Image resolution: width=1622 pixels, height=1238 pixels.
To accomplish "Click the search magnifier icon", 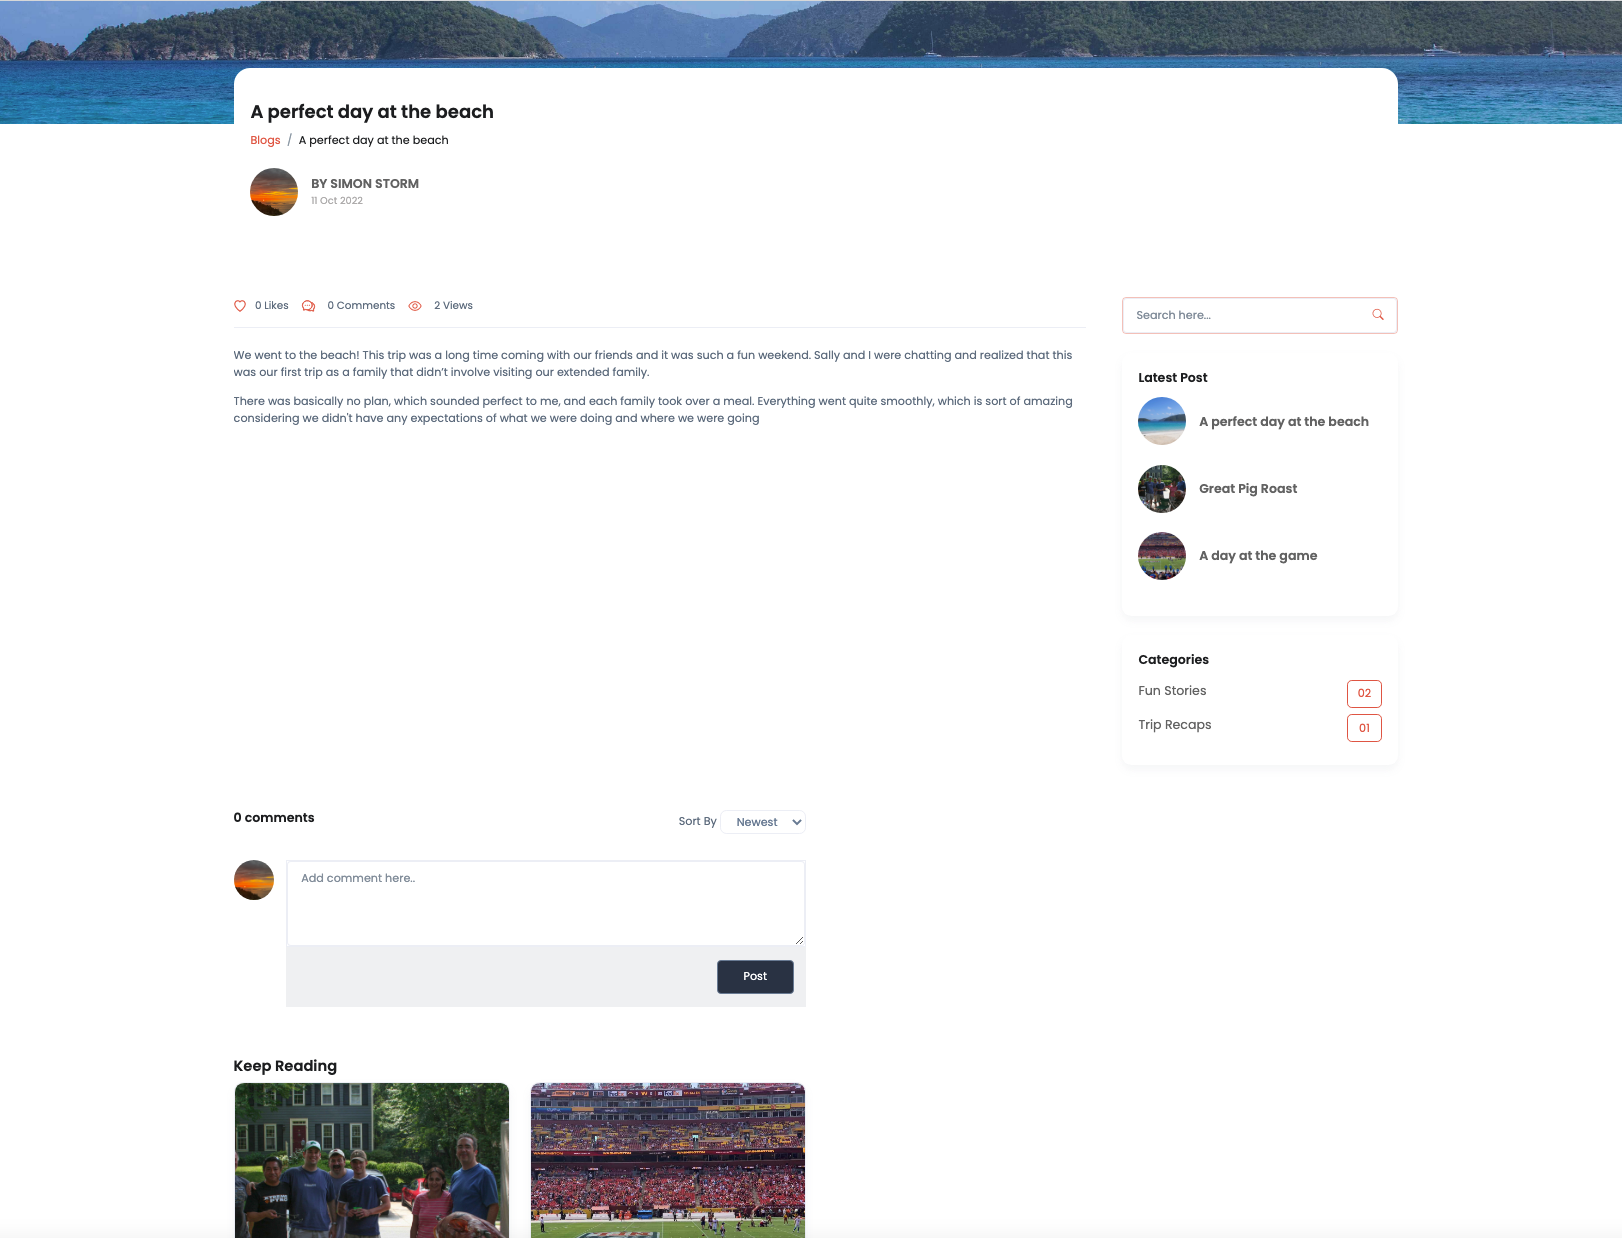I will click(x=1378, y=315).
